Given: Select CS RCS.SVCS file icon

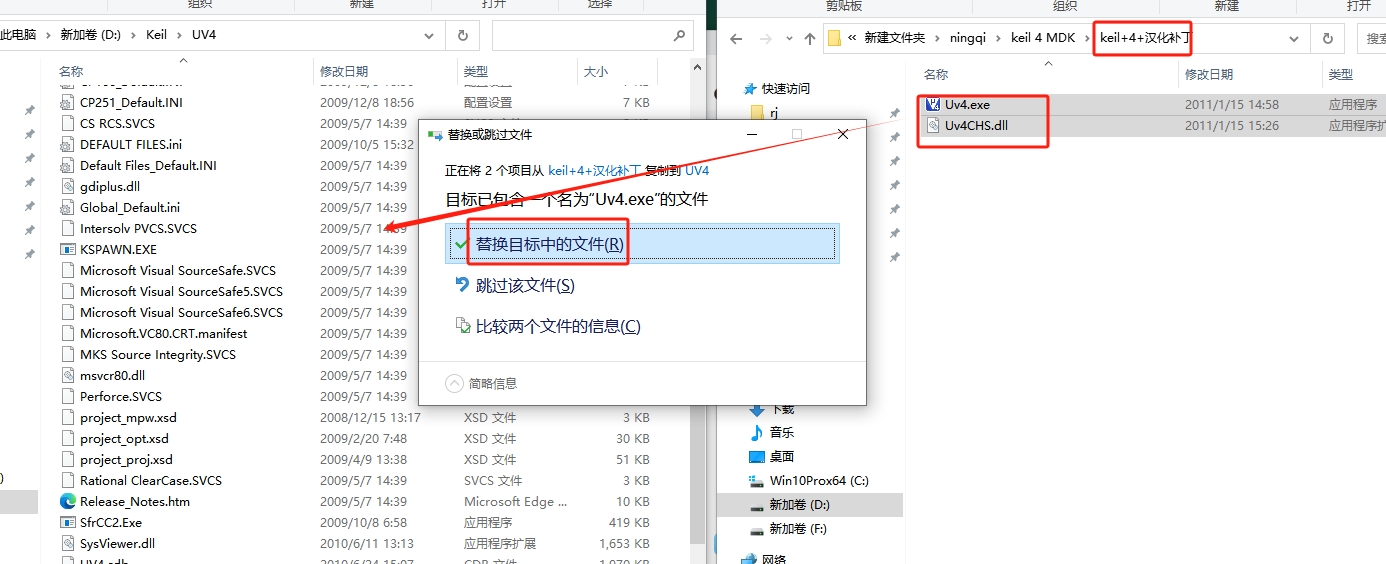Looking at the screenshot, I should tap(67, 123).
